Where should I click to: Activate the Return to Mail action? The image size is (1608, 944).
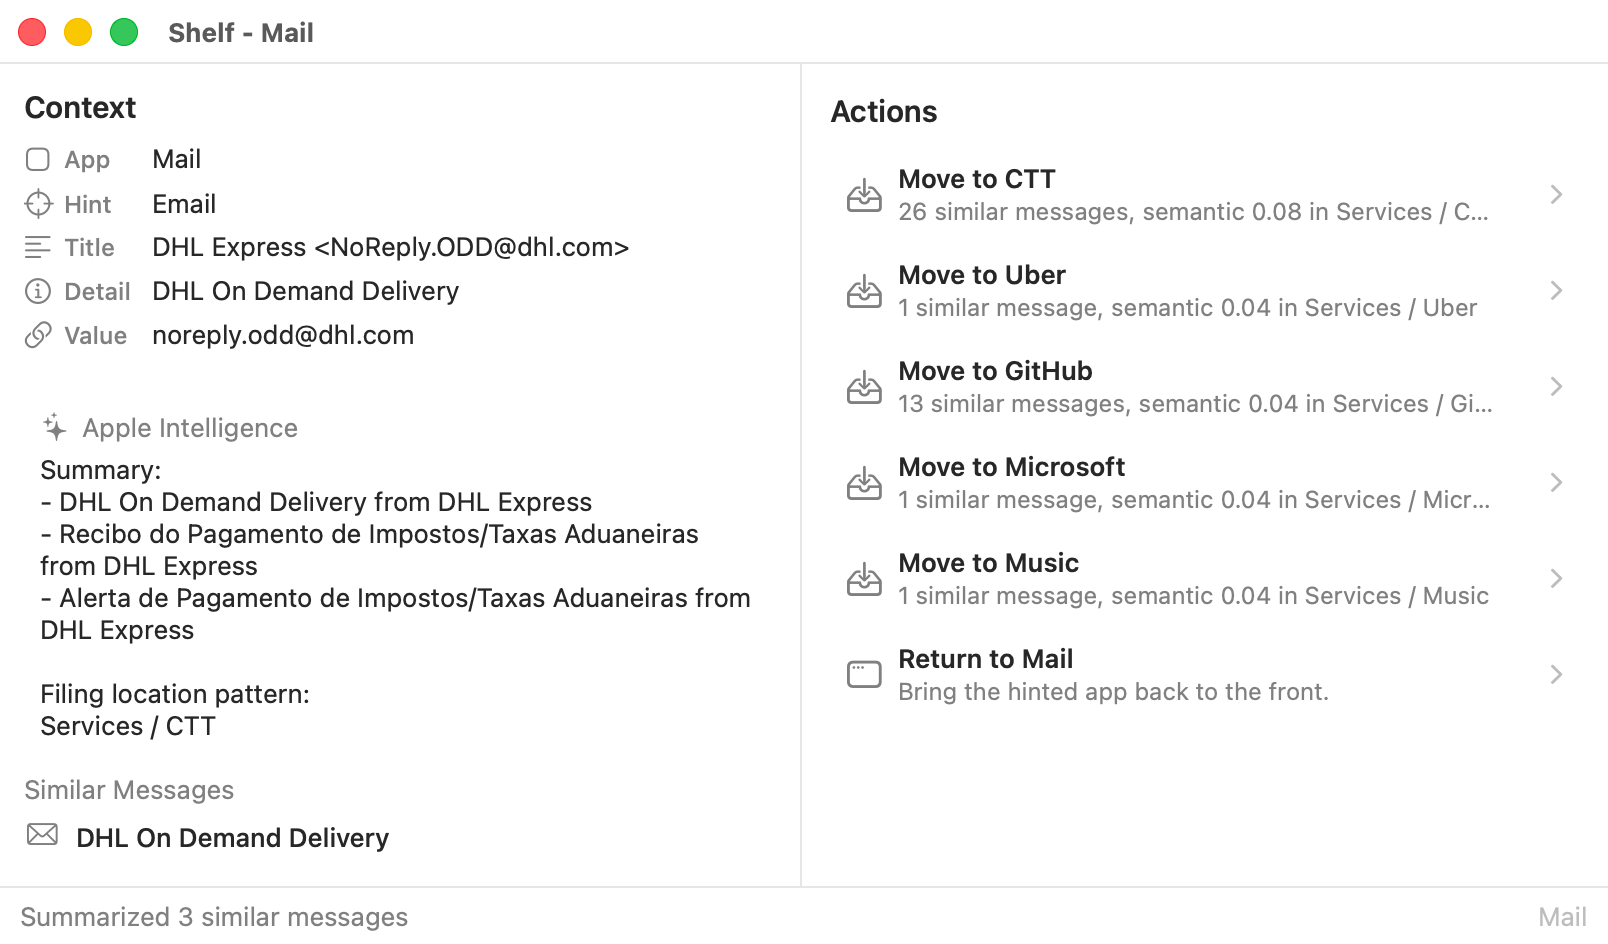coord(1204,675)
